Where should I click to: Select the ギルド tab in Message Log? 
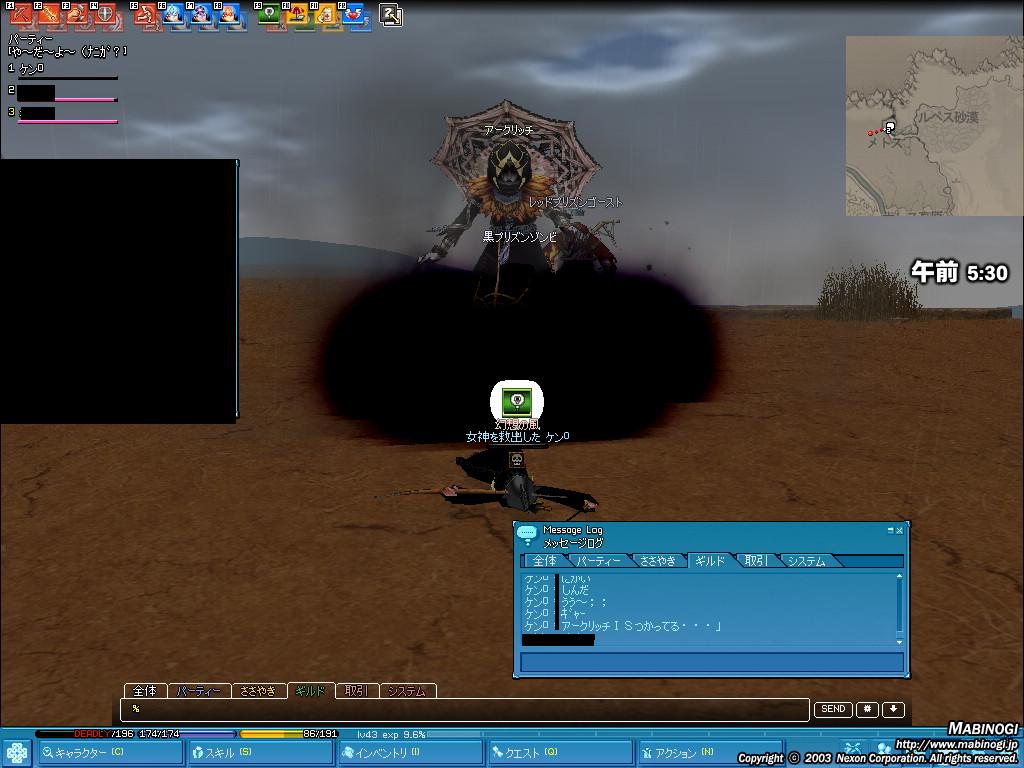coord(711,560)
